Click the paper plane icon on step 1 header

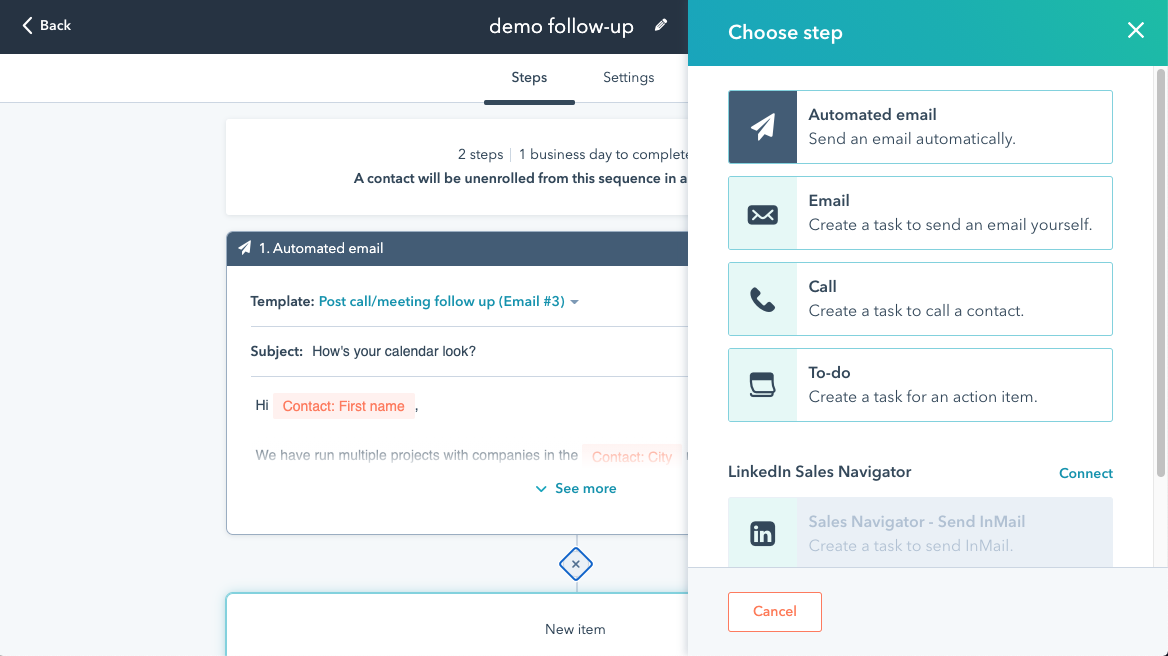pos(243,248)
